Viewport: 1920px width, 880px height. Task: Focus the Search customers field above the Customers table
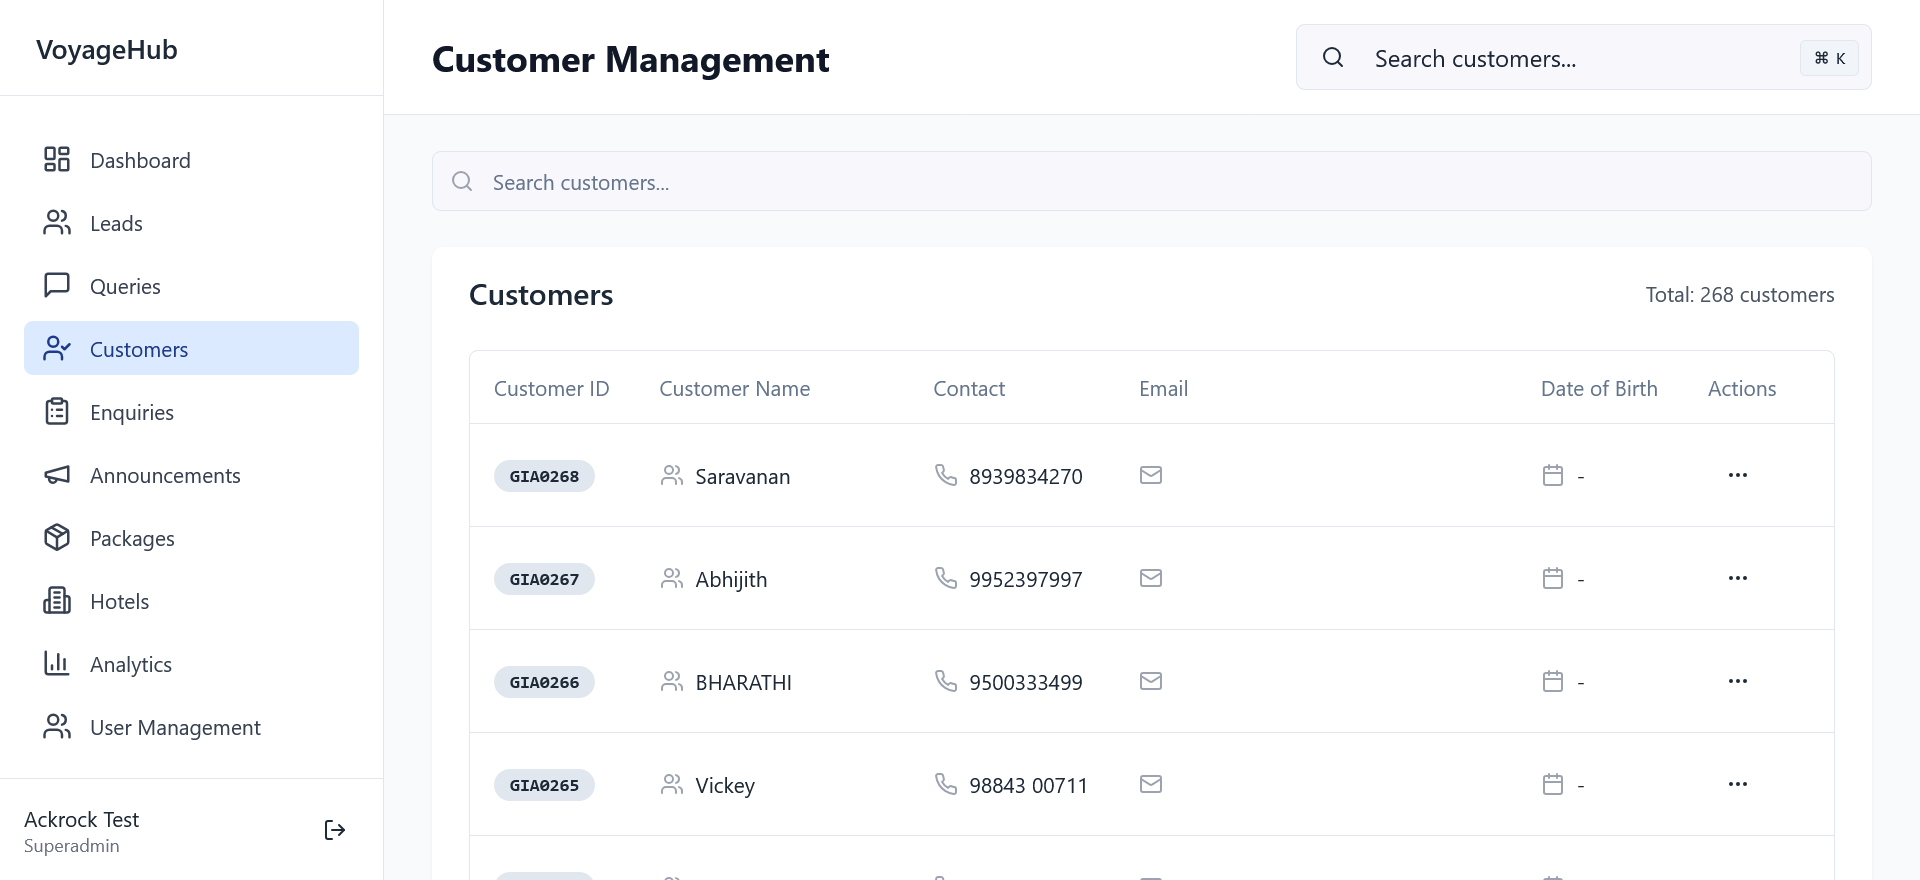point(1152,181)
